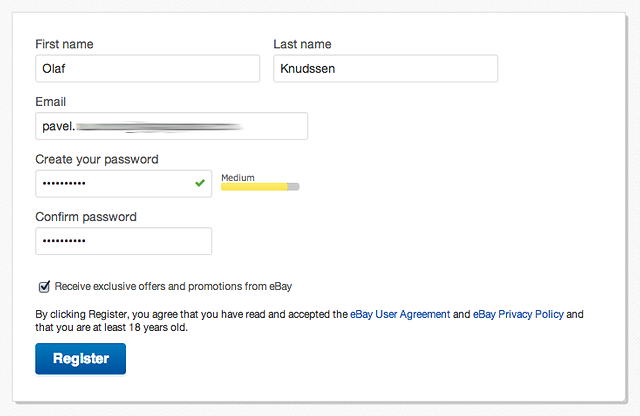This screenshot has height=416, width=640.
Task: Uncheck Receive exclusive offers and promotions checkbox
Action: (x=44, y=287)
